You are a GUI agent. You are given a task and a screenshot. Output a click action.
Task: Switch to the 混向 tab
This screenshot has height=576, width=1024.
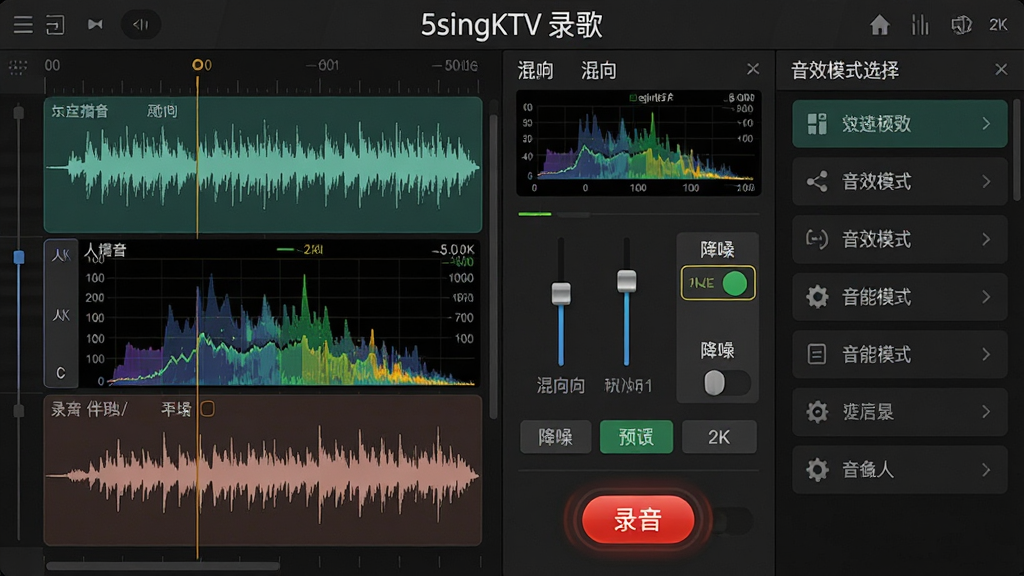click(x=599, y=70)
